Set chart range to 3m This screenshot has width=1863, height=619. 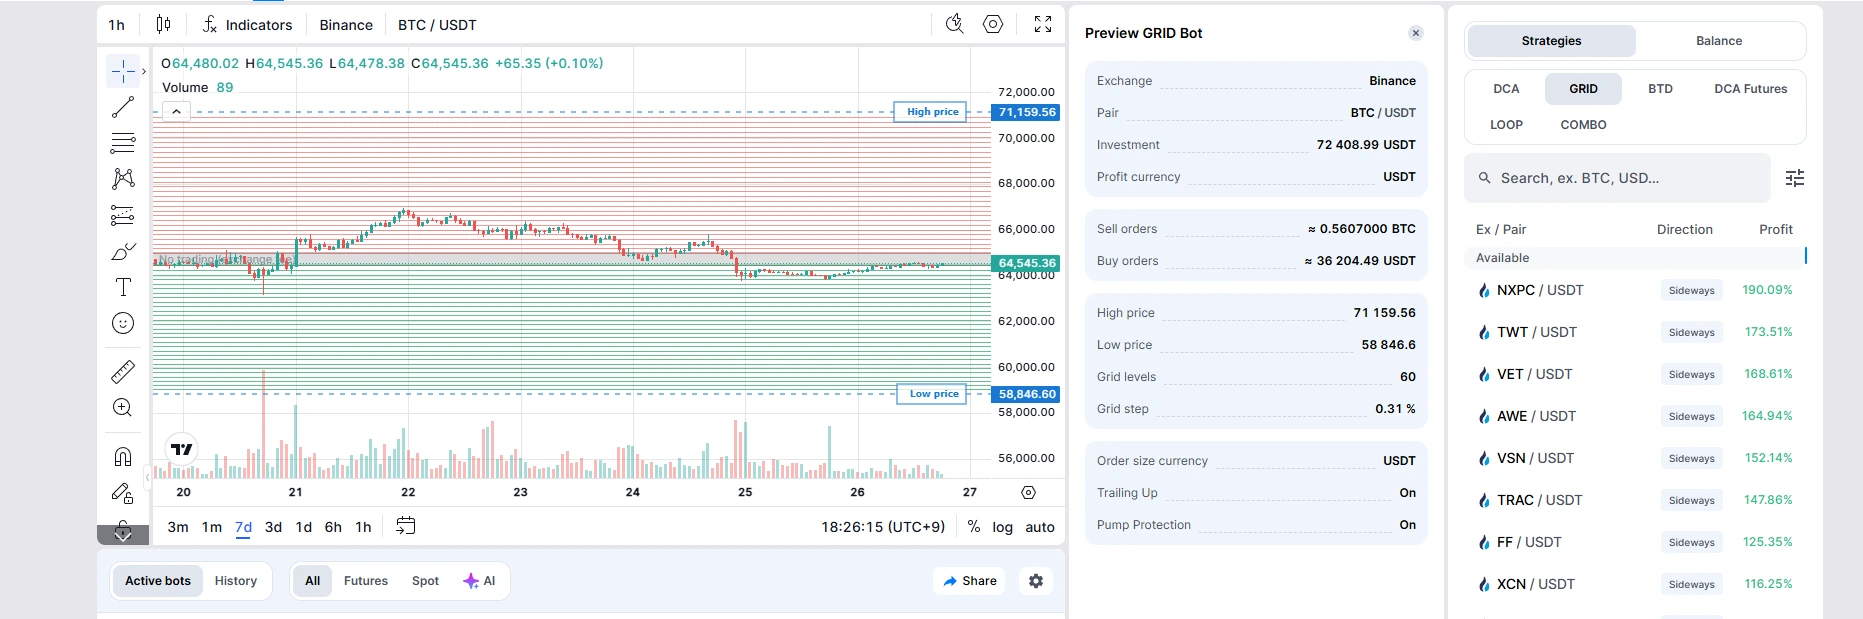[178, 527]
